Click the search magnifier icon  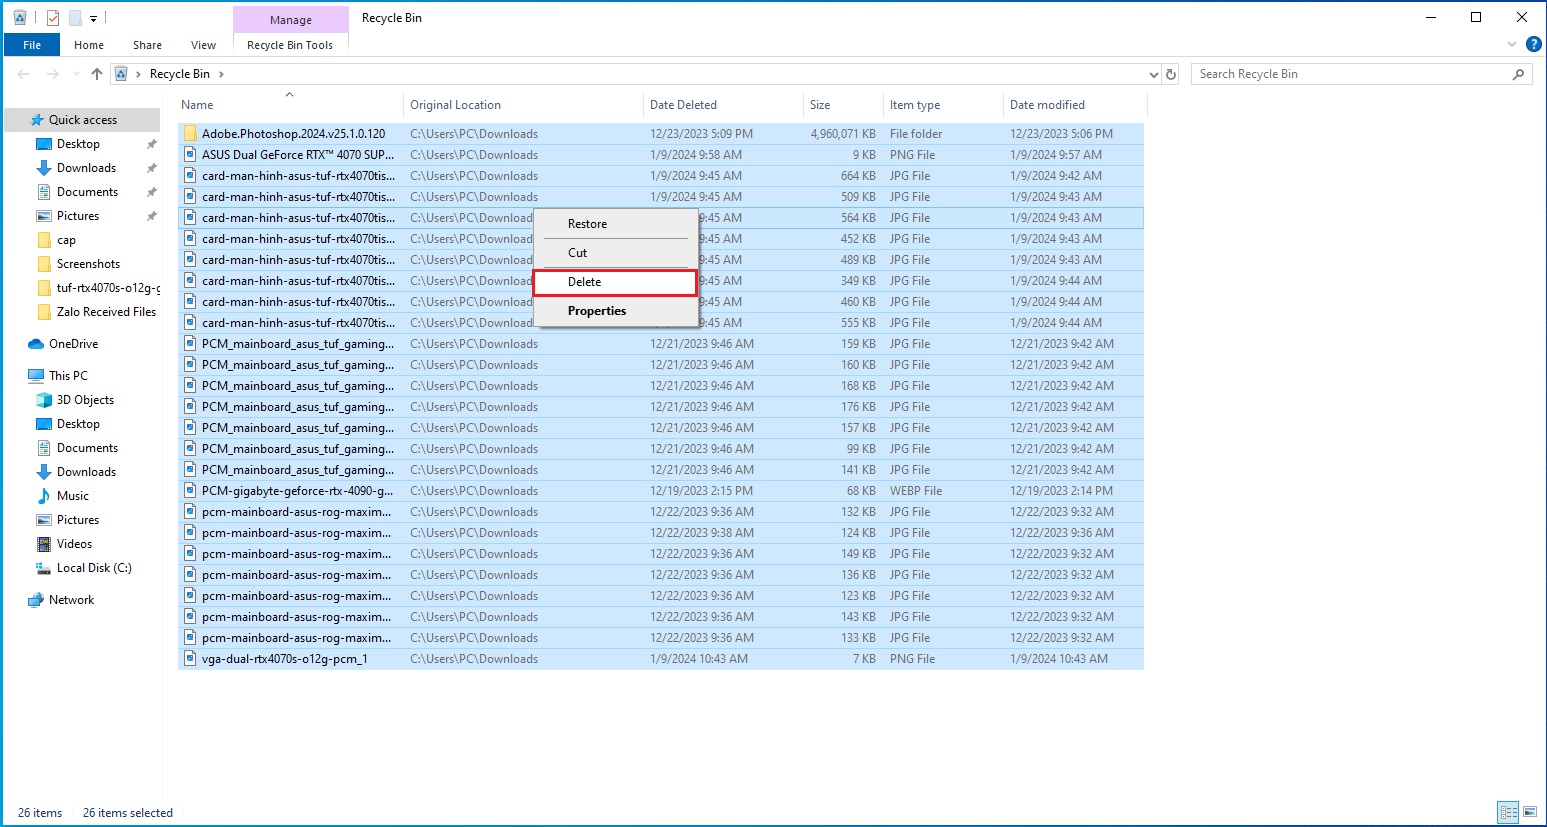tap(1519, 74)
